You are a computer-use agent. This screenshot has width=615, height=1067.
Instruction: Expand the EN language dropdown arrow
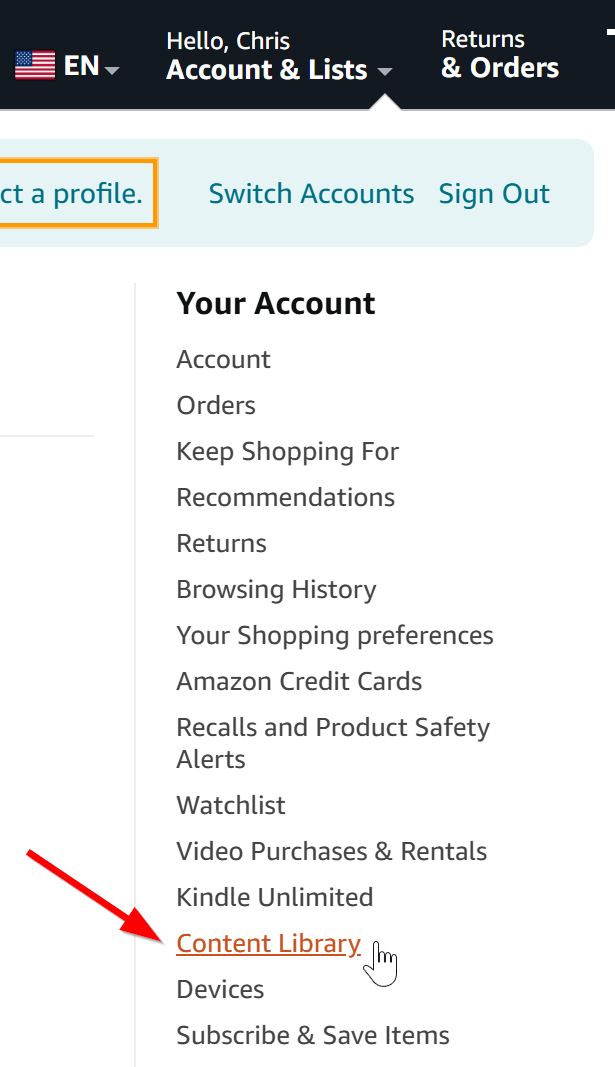(112, 70)
